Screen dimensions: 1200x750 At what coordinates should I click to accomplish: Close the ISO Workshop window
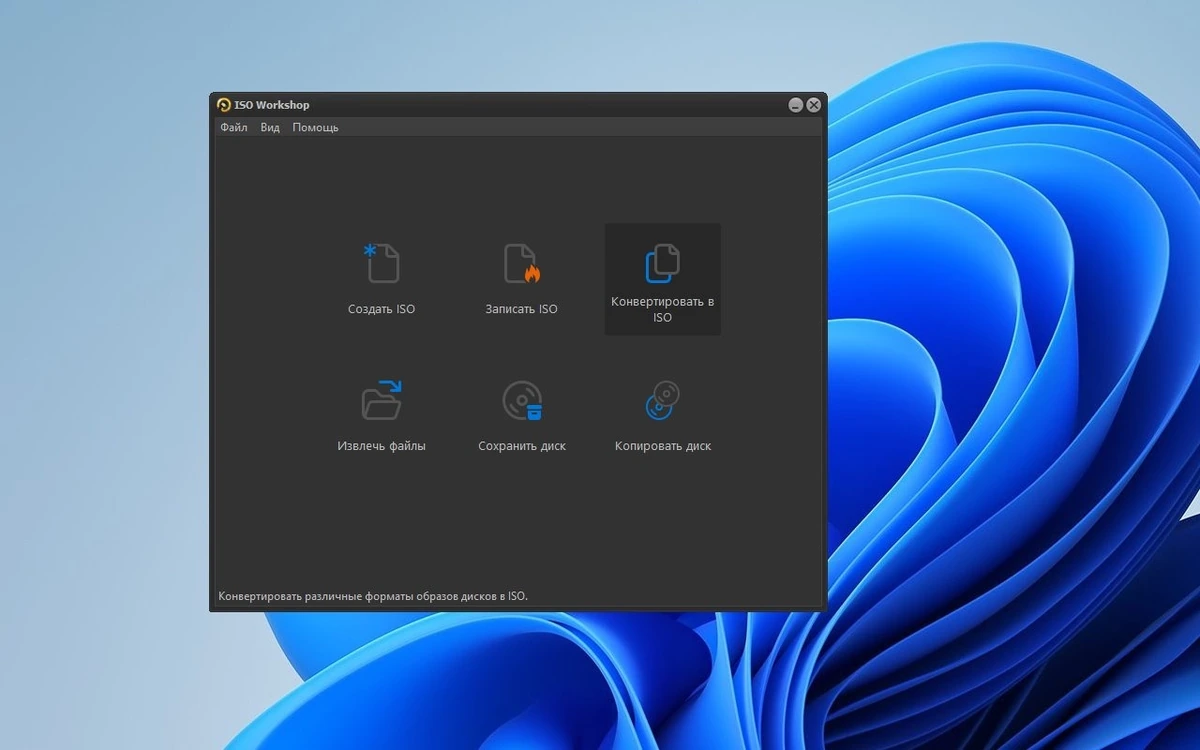pos(814,105)
